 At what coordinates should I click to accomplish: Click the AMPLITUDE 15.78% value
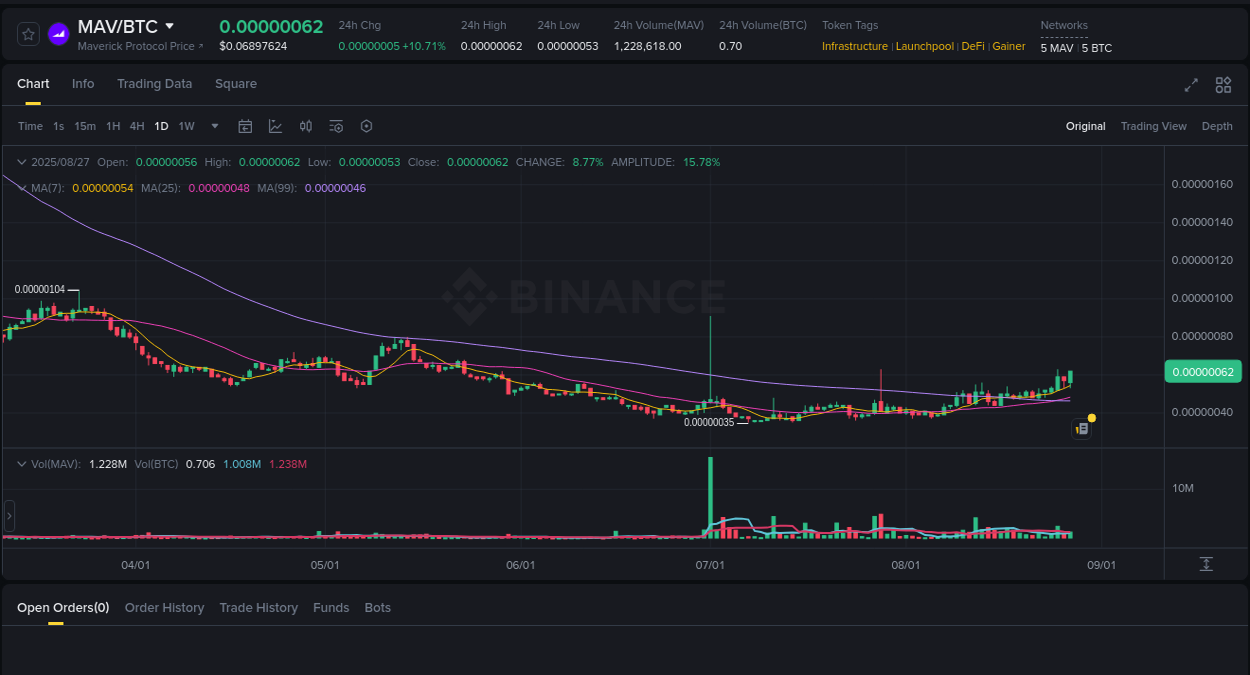click(701, 162)
